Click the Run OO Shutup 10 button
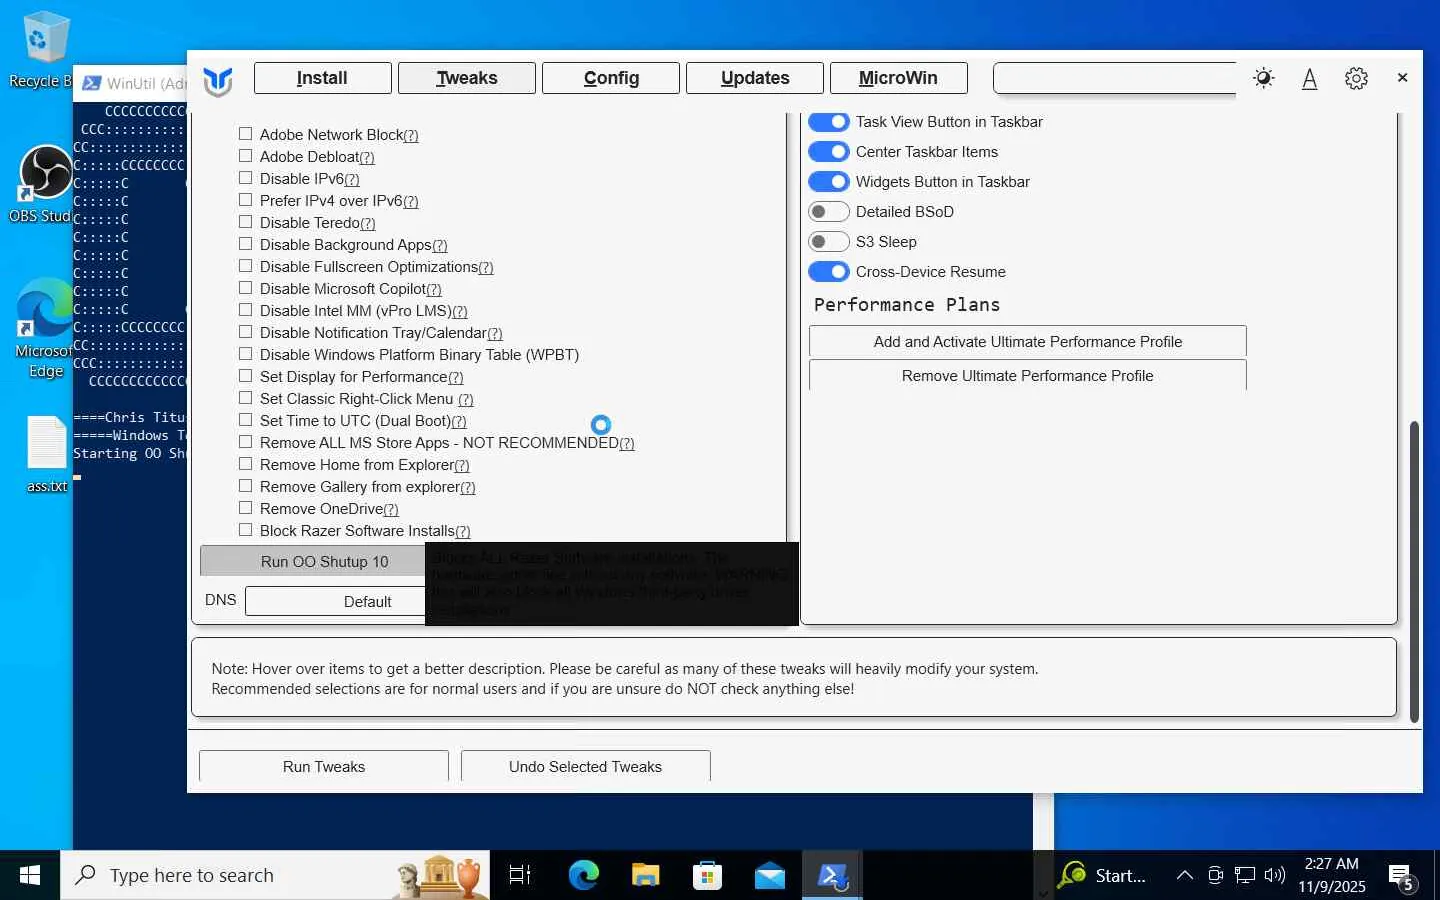 313,561
